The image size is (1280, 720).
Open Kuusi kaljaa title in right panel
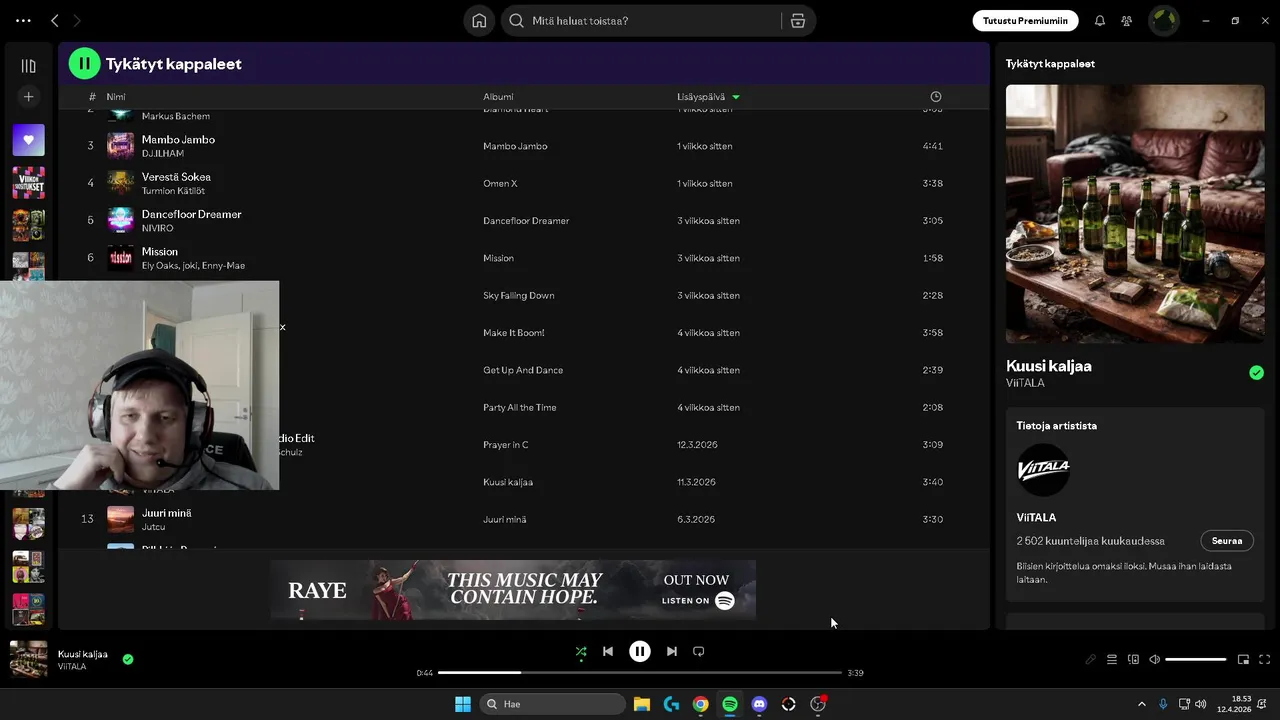(1049, 366)
